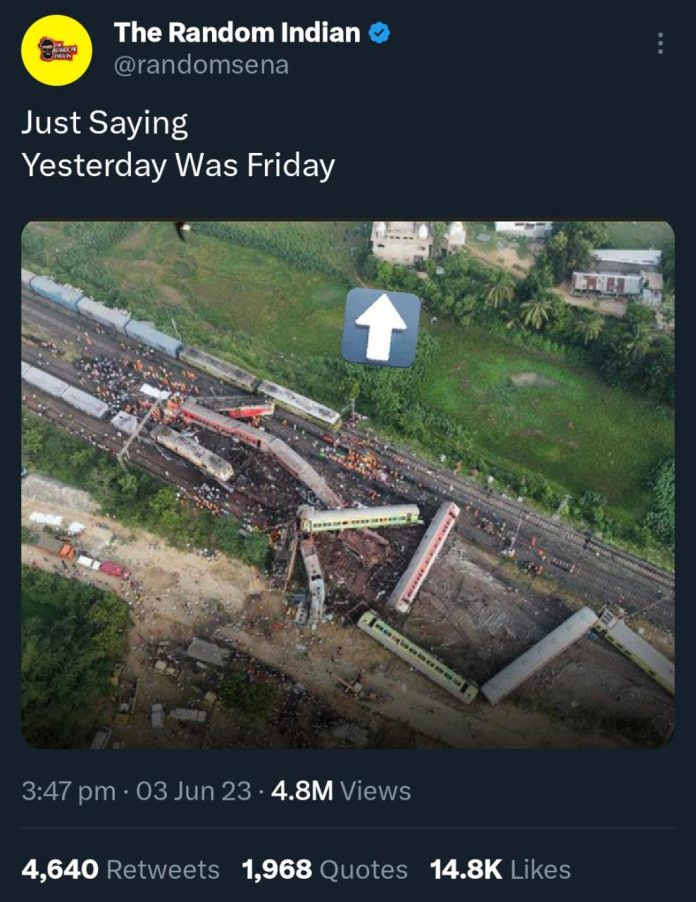Open The Random Indian profile picture

(57, 50)
